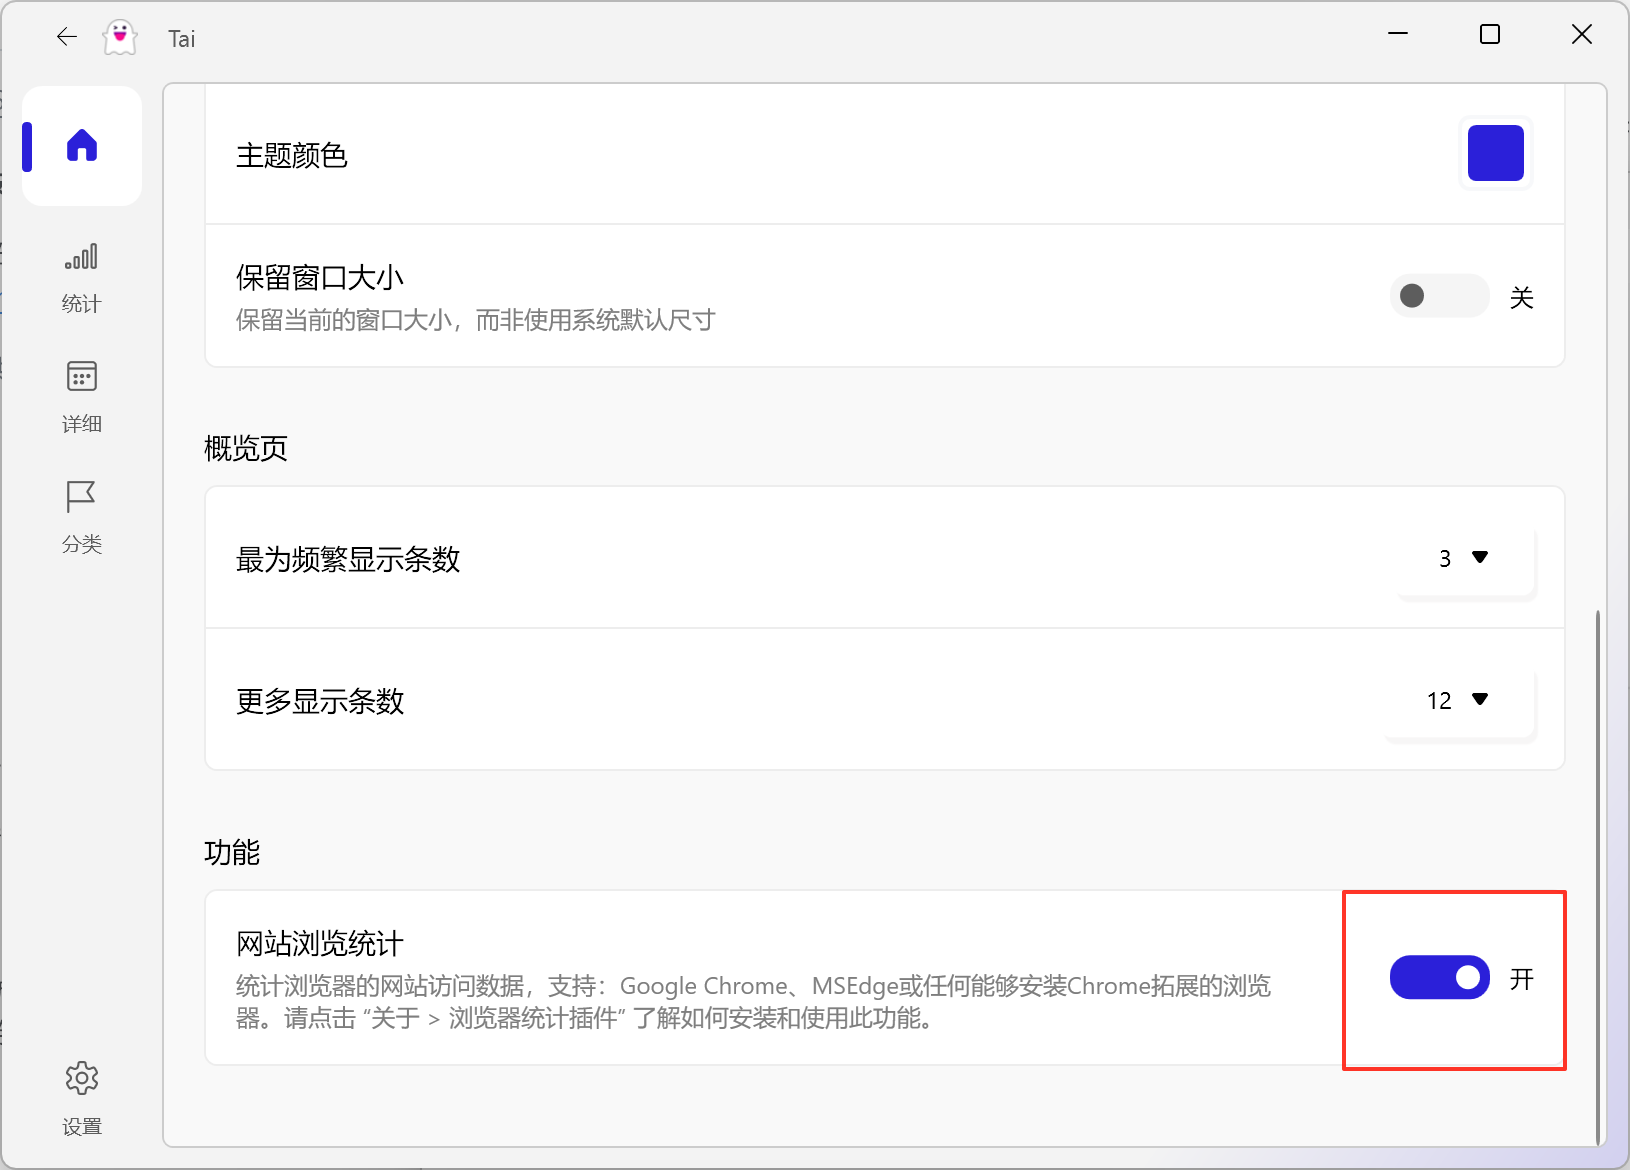Disable the 网站浏览统计 toggle switch
The image size is (1630, 1170).
[x=1439, y=977]
